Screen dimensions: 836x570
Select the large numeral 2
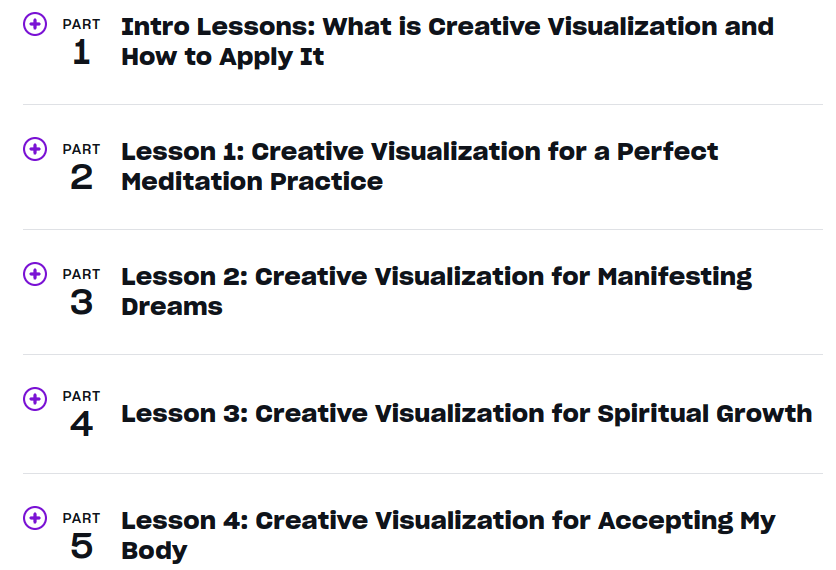click(81, 178)
